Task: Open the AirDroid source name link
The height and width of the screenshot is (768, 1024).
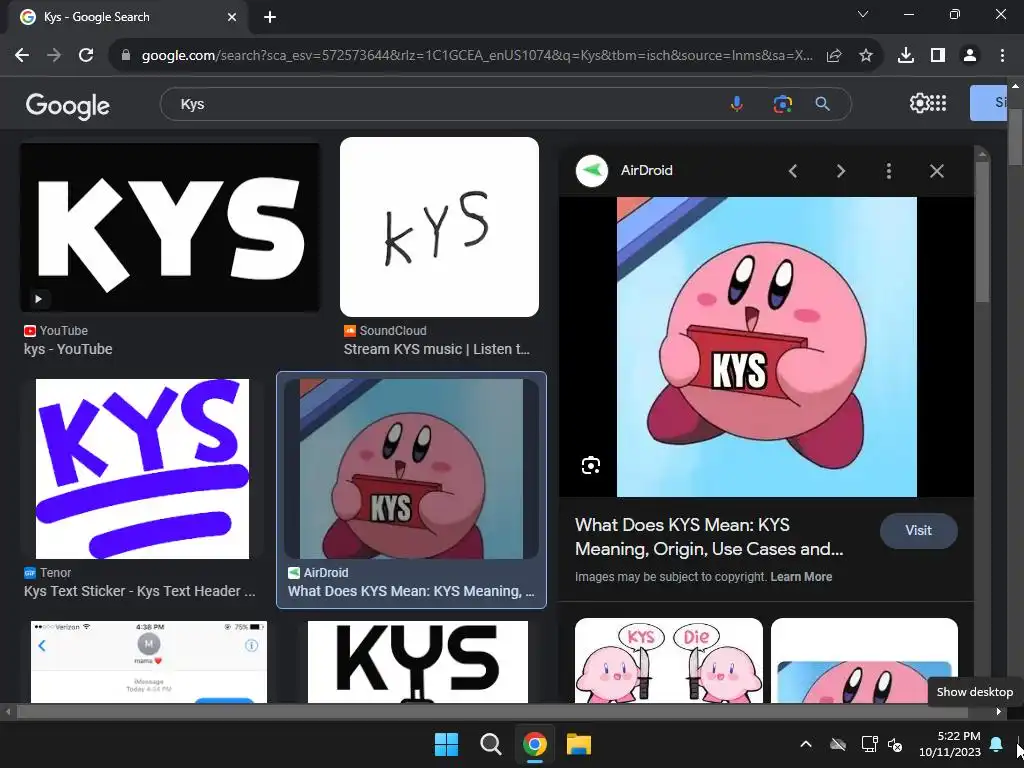Action: (x=647, y=170)
